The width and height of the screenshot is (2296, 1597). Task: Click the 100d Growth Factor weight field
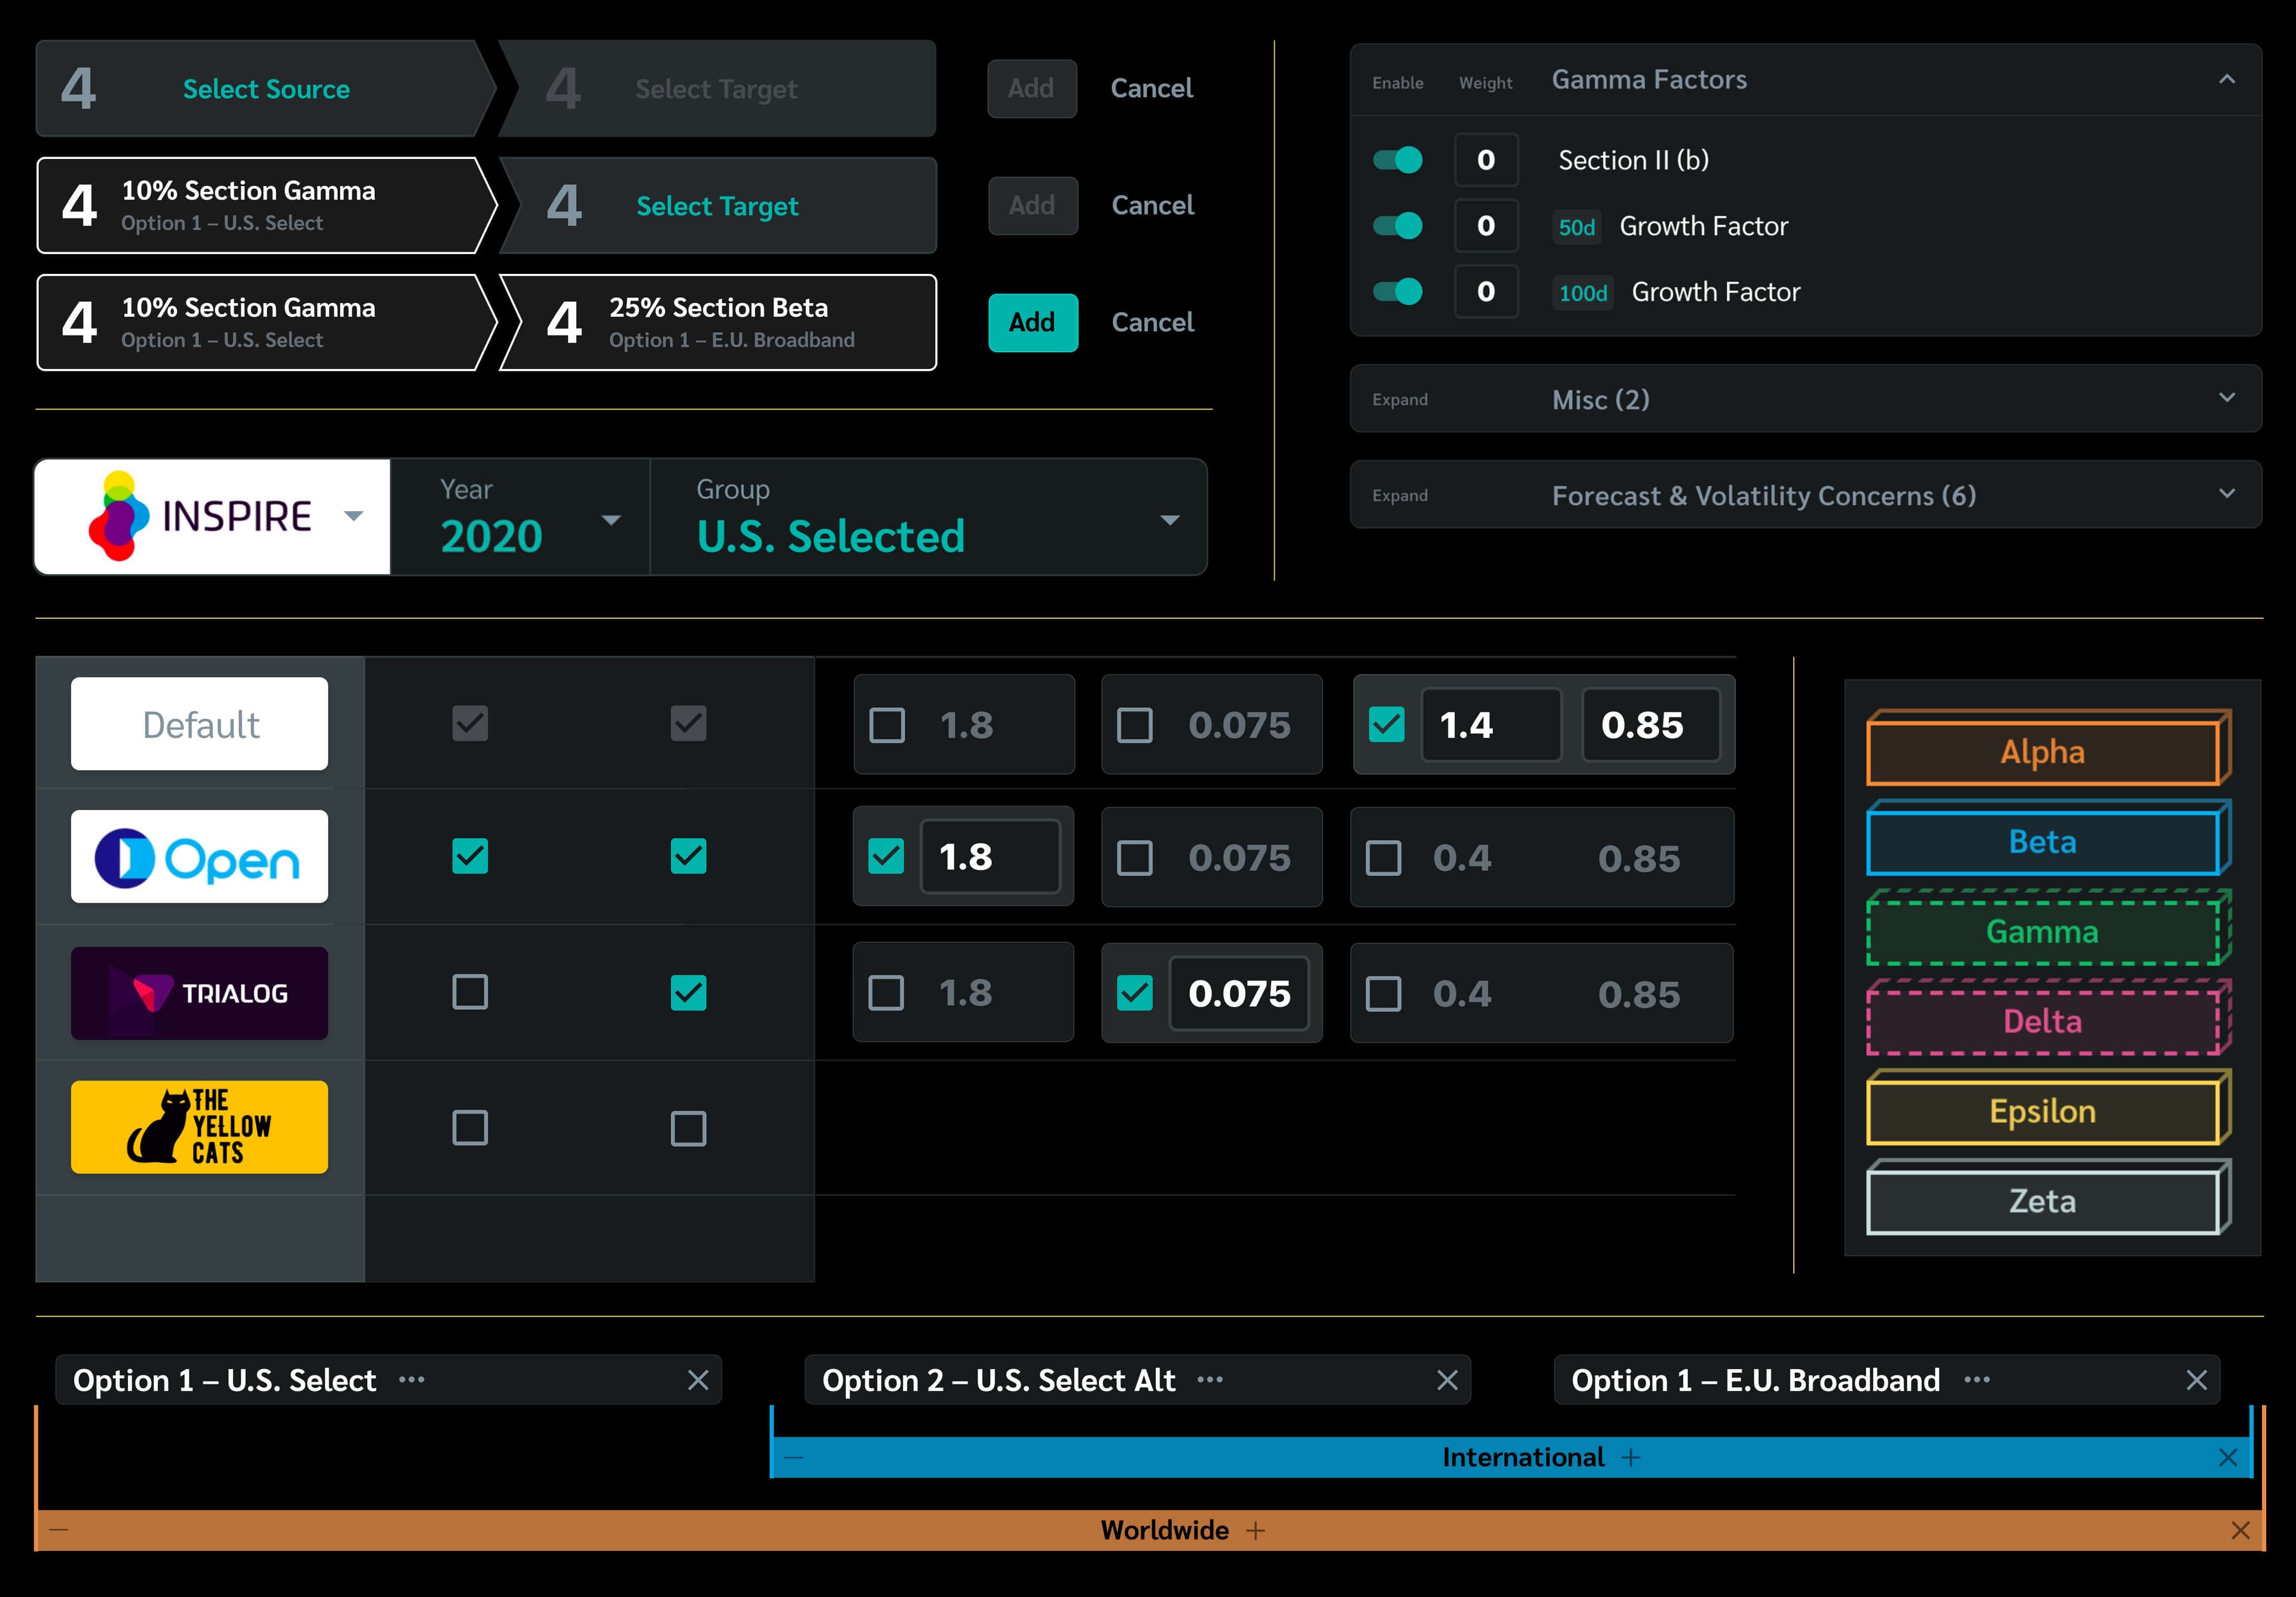1486,292
